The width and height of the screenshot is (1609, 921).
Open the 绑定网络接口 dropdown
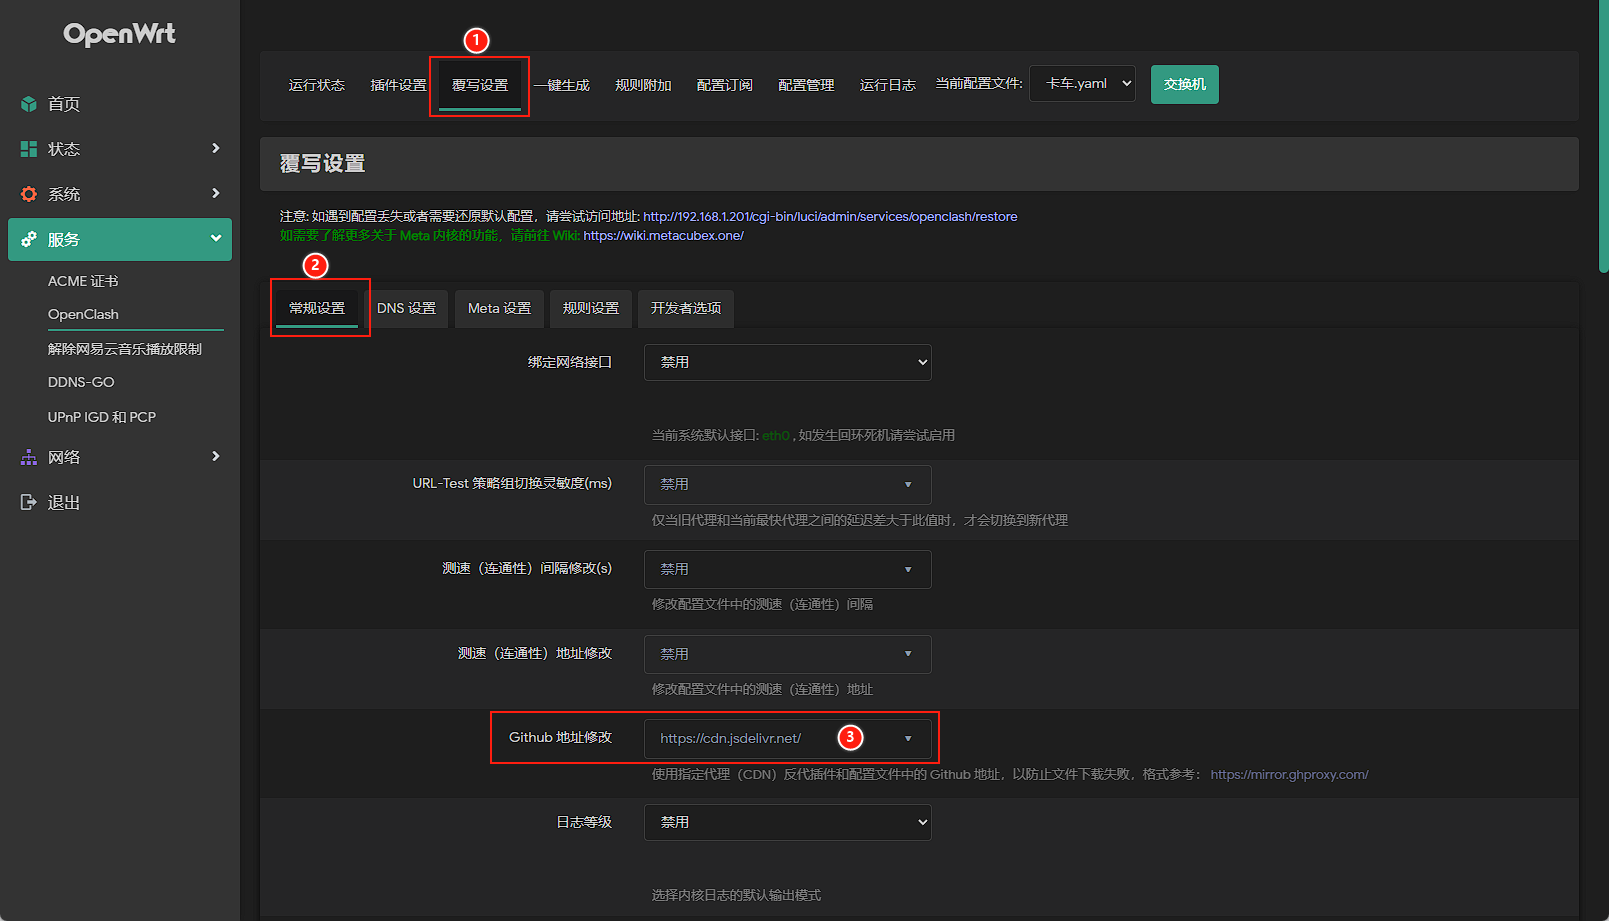pos(788,362)
